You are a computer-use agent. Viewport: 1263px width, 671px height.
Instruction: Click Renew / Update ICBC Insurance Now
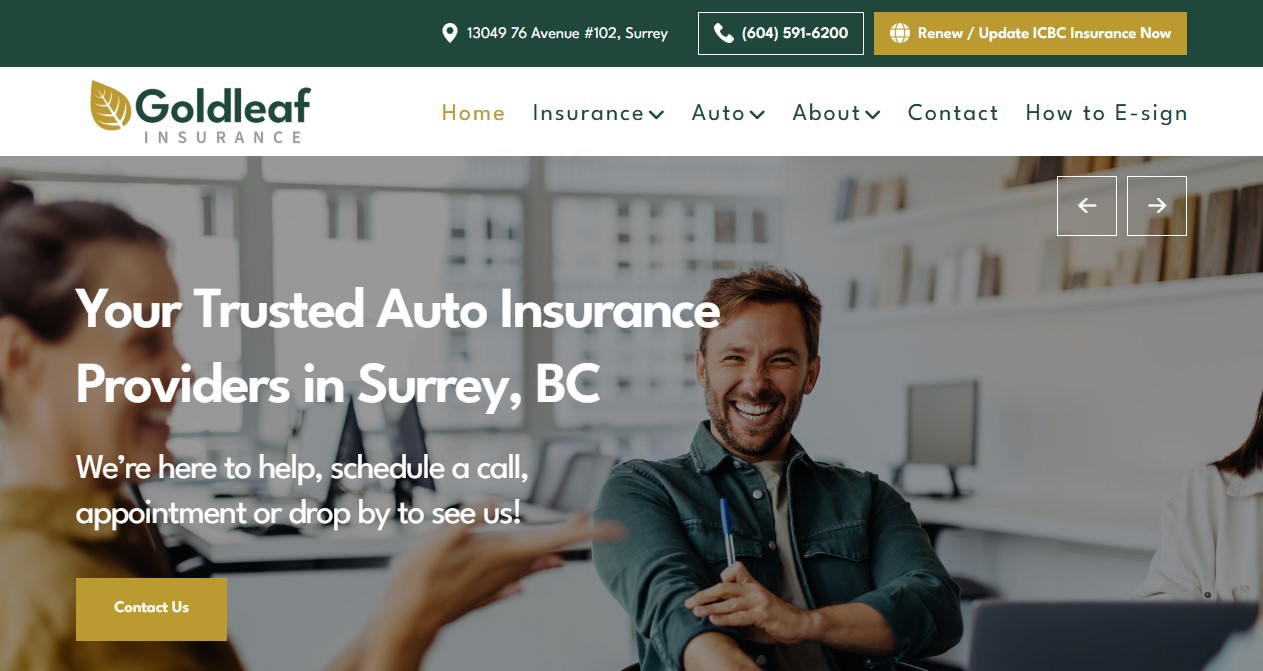1030,33
